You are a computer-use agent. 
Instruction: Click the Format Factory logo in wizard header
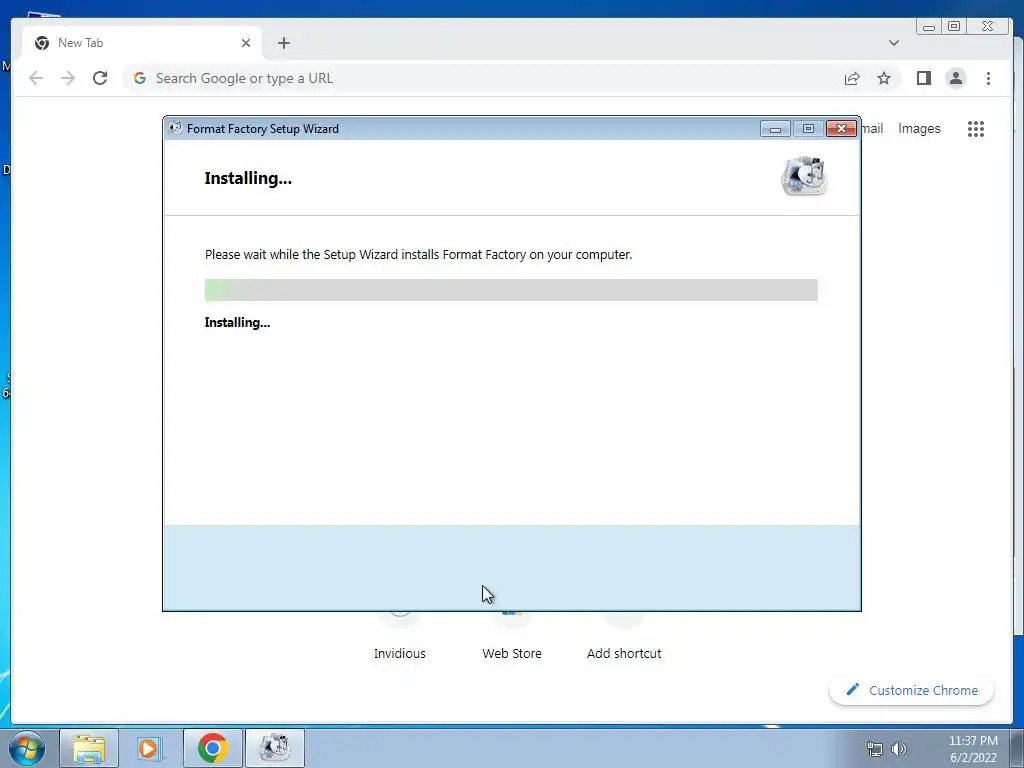point(804,176)
